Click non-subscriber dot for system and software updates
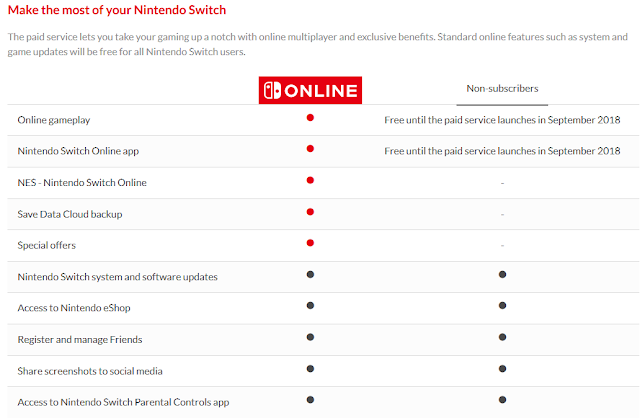Viewport: 640px width, 418px height. point(502,274)
